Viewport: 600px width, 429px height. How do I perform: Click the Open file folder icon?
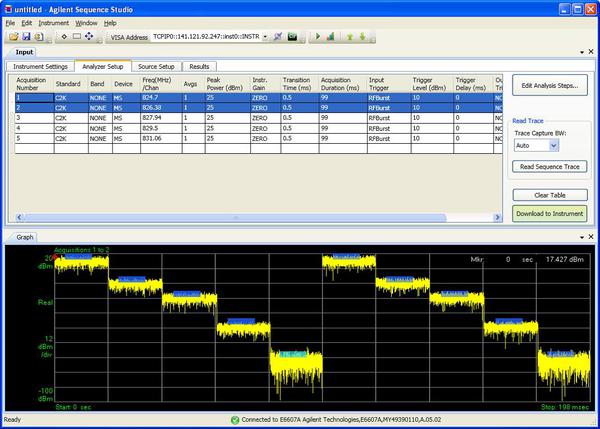[x=14, y=37]
